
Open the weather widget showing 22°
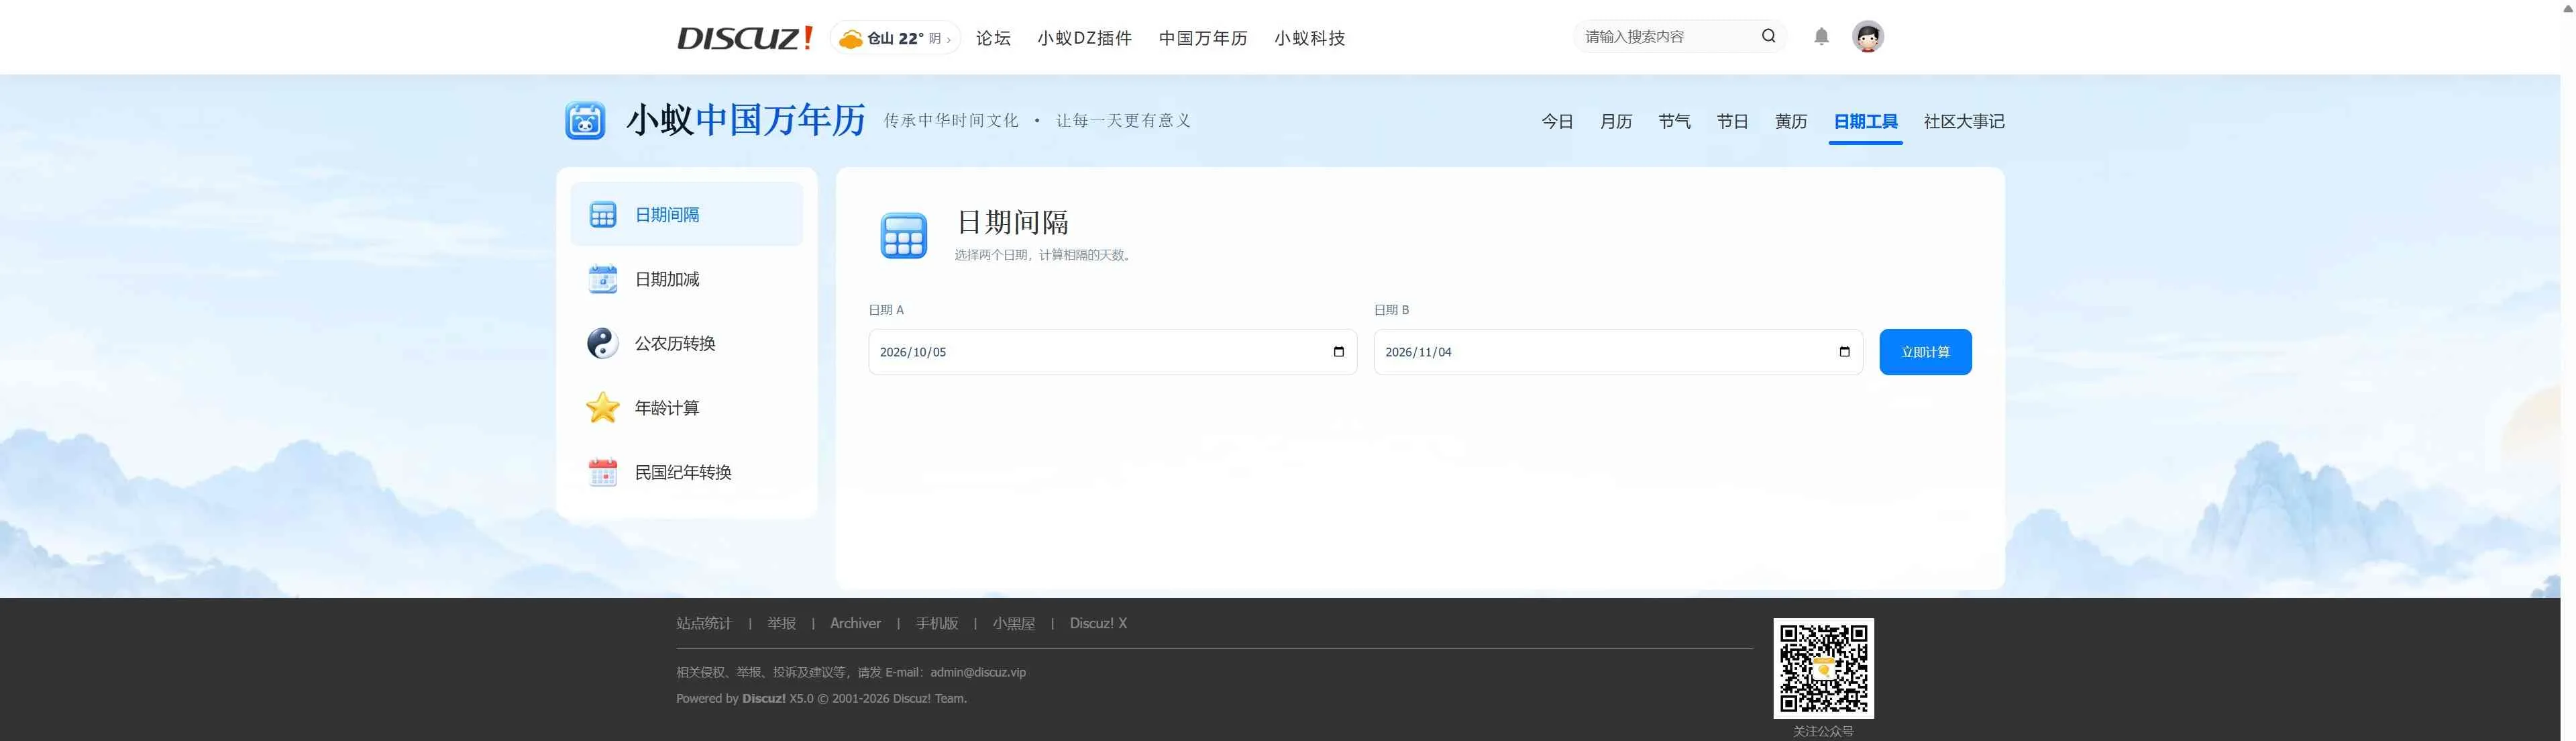coord(895,38)
